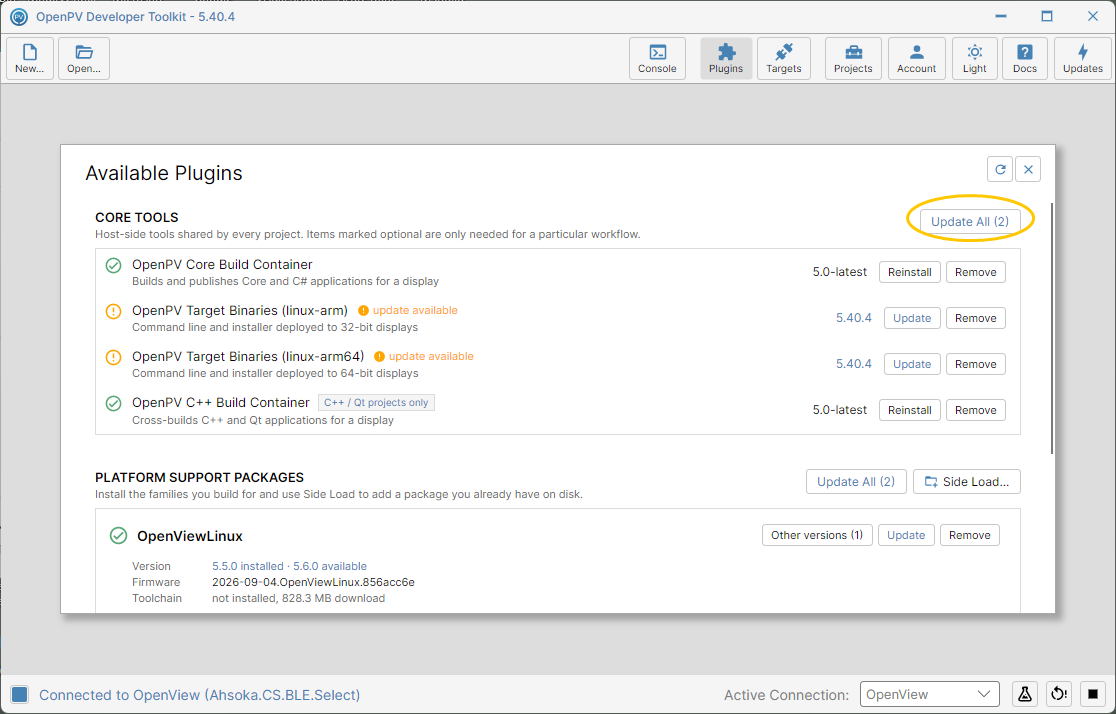Select the Plugins toolbar button
The height and width of the screenshot is (714, 1116).
click(726, 58)
